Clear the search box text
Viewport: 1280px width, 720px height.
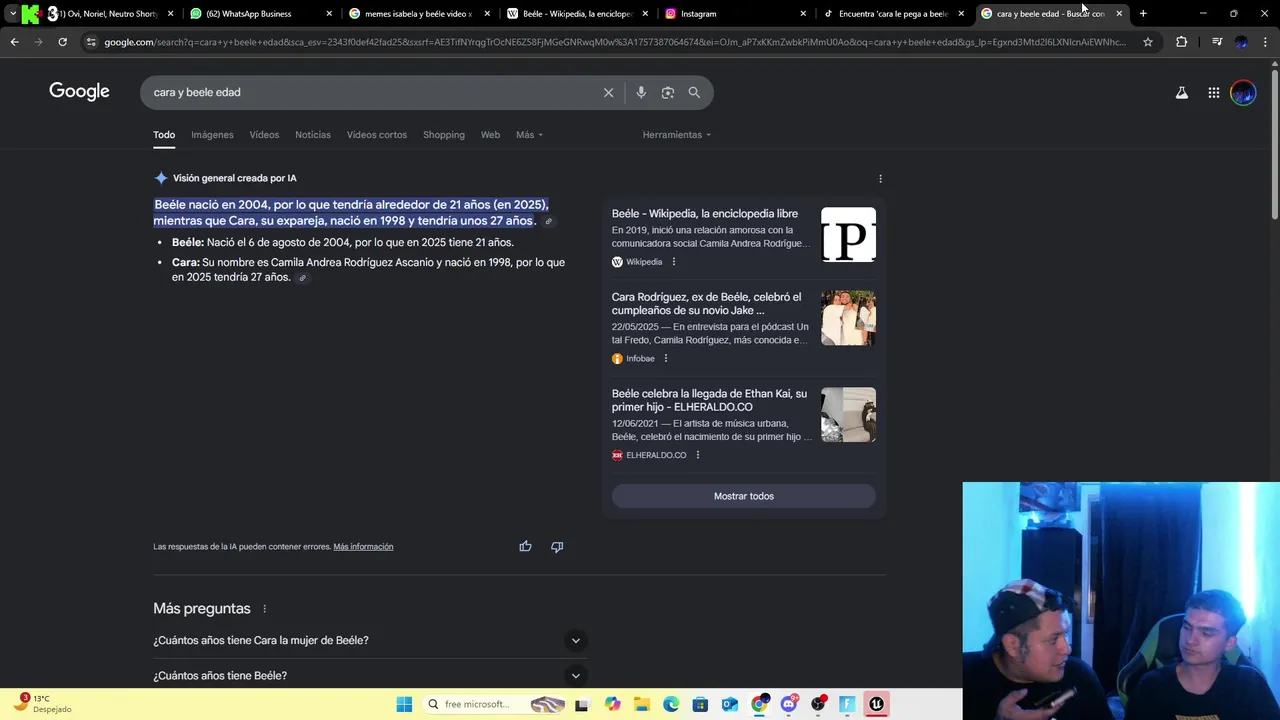[608, 92]
